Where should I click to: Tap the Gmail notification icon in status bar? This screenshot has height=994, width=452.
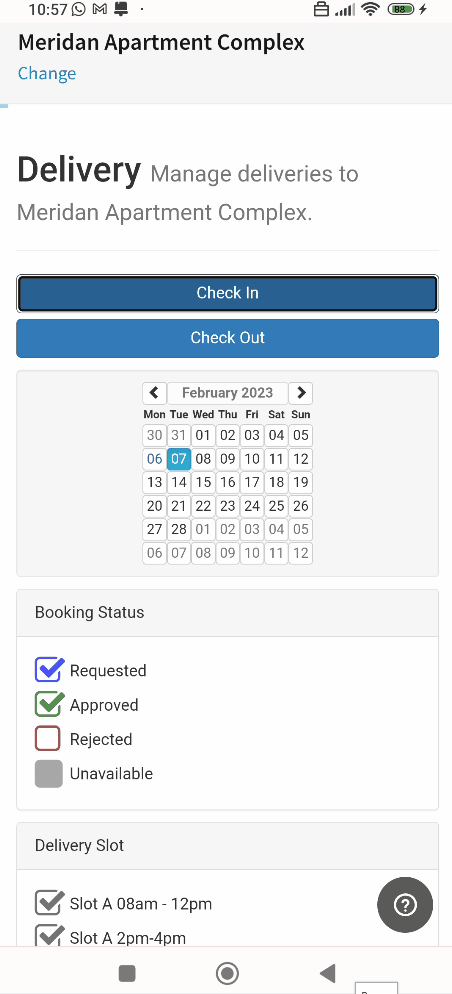point(99,9)
